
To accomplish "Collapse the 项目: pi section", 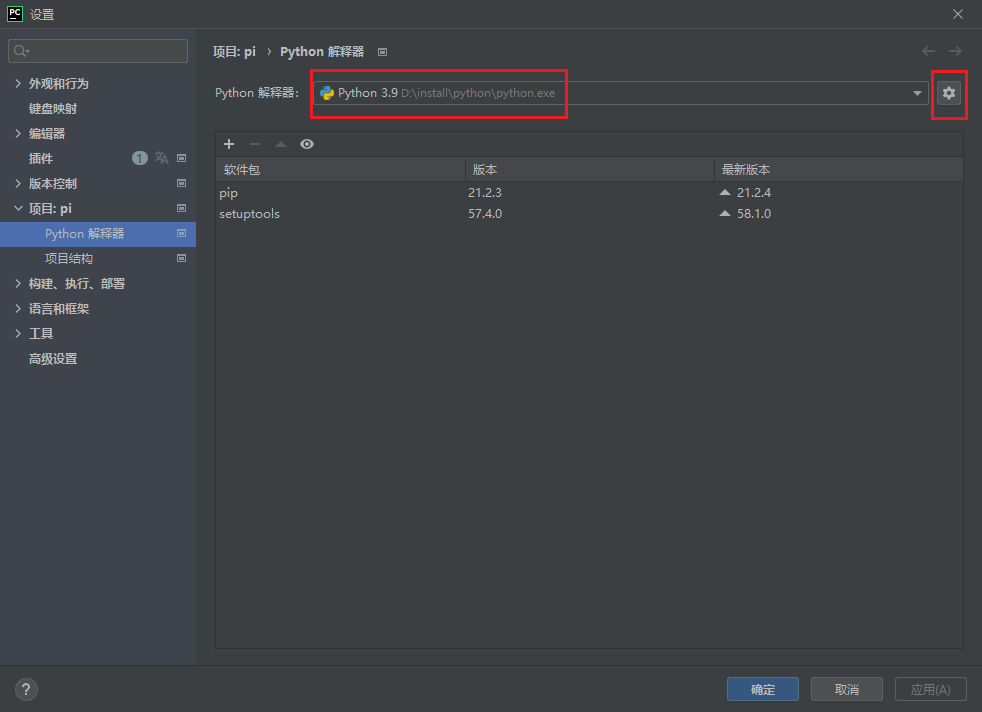I will click(x=19, y=209).
